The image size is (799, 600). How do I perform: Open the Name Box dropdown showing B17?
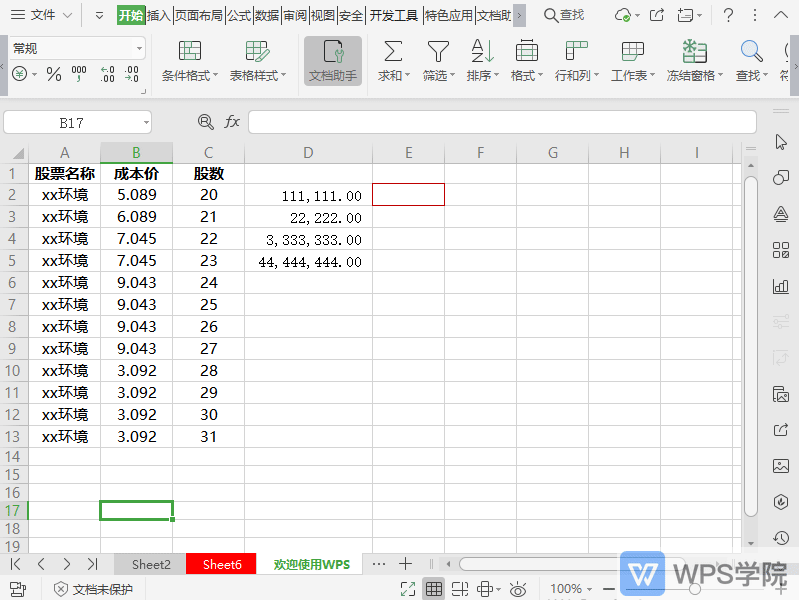pyautogui.click(x=146, y=122)
